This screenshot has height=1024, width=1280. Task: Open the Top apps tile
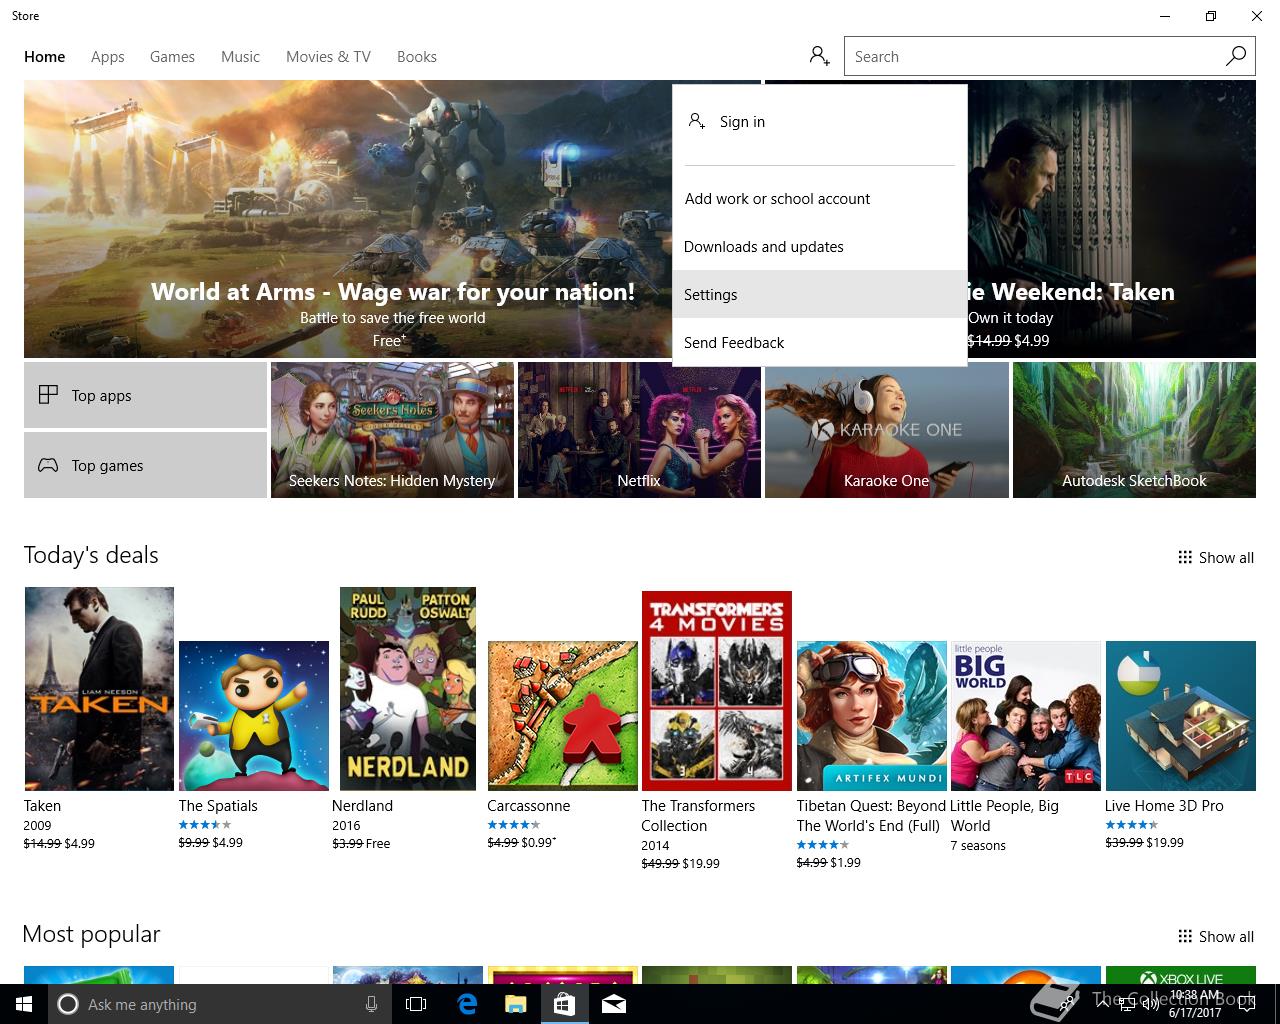145,395
